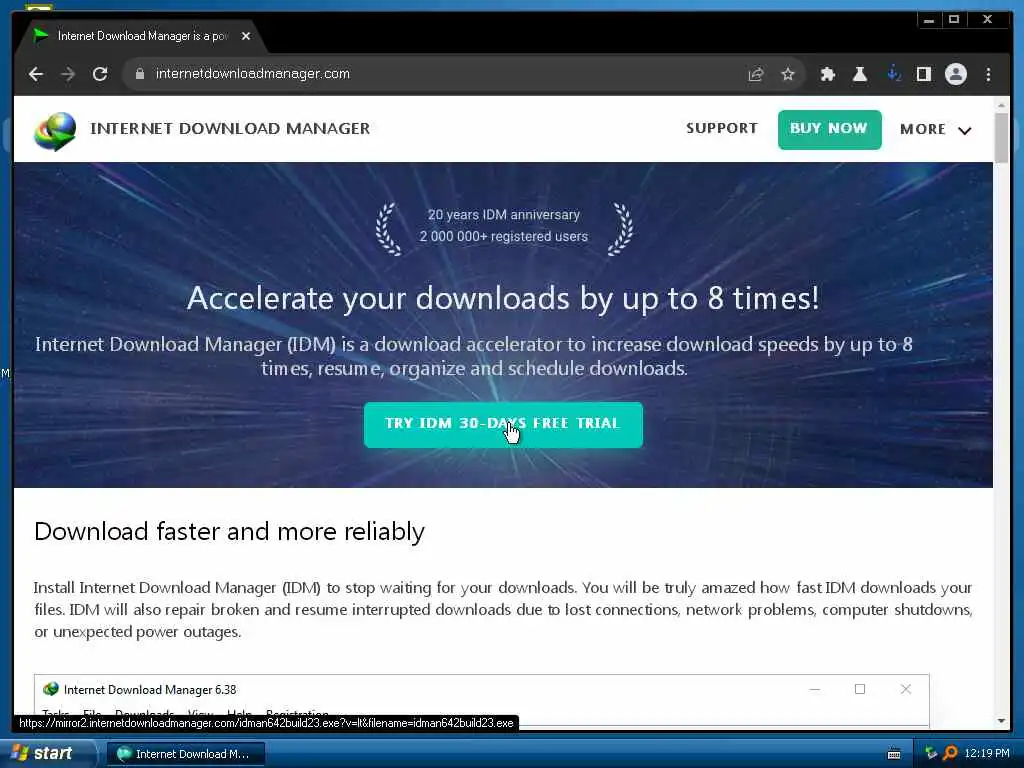Click the INTERNET DOWNLOAD MANAGER site title

pos(230,129)
